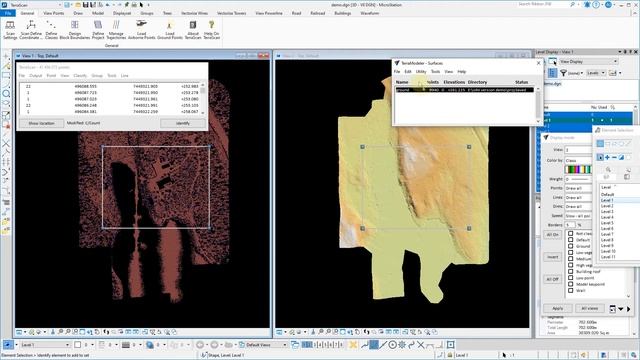
Task: Open Design Block Boundaries tool
Action: (x=75, y=30)
